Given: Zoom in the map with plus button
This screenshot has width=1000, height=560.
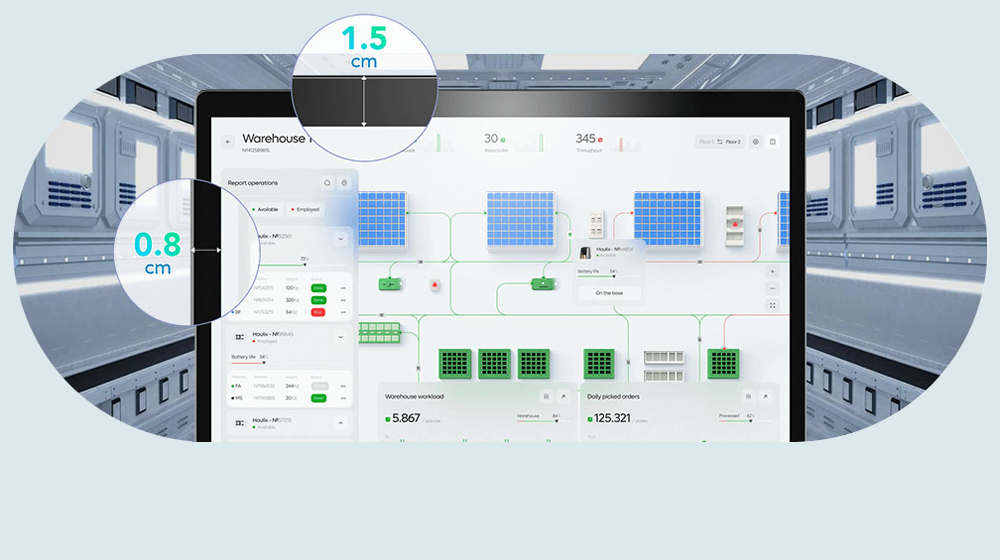Looking at the screenshot, I should pyautogui.click(x=772, y=271).
